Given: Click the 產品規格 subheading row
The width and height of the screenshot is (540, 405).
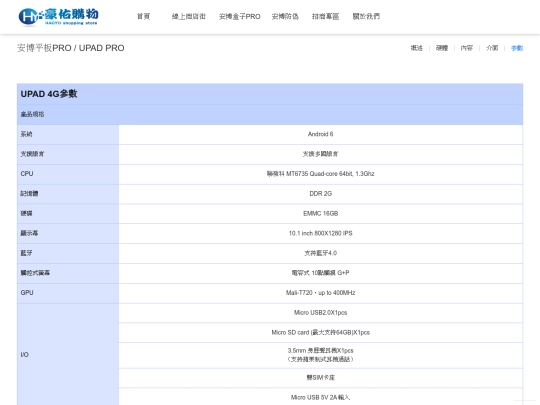Looking at the screenshot, I should tap(270, 114).
